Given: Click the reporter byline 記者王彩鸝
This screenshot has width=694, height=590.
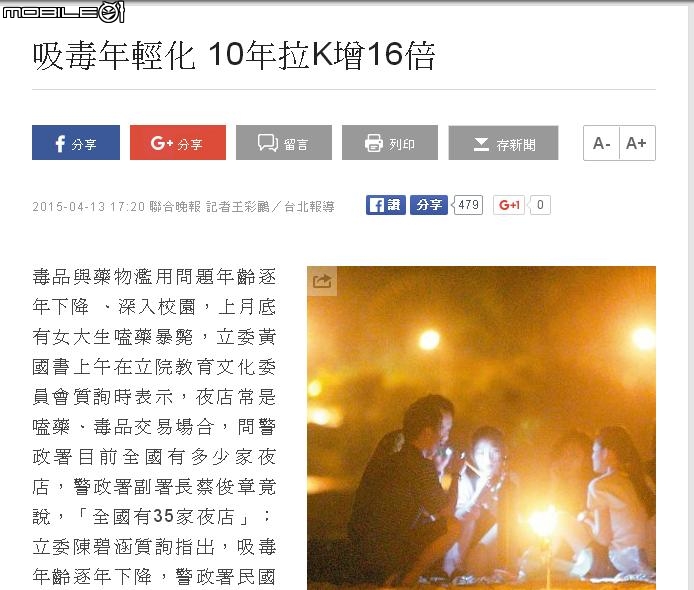Looking at the screenshot, I should (x=238, y=207).
